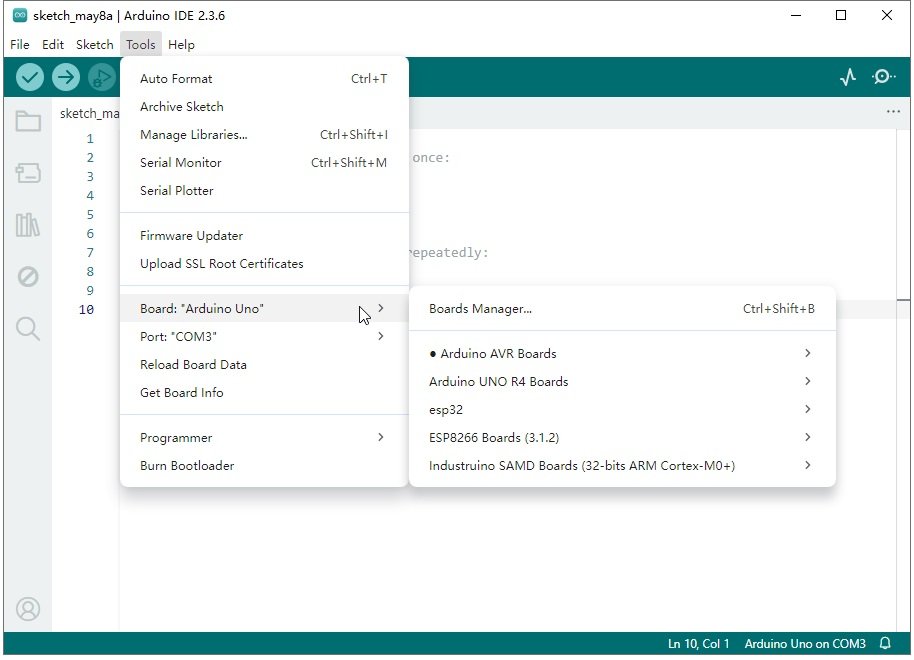Image resolution: width=914 pixels, height=660 pixels.
Task: Select the sketch_may8a editor tab
Action: click(x=89, y=113)
